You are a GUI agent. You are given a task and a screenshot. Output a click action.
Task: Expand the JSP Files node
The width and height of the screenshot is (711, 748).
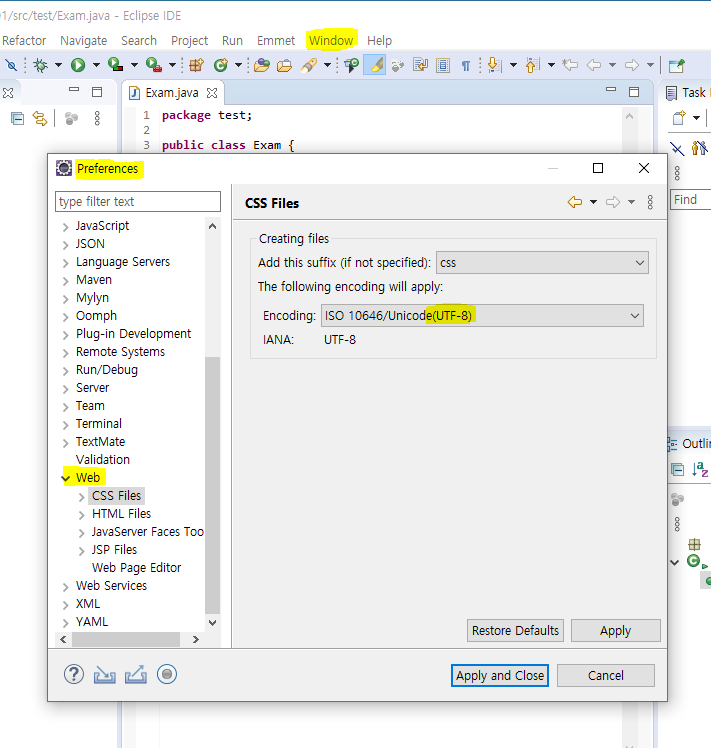82,551
